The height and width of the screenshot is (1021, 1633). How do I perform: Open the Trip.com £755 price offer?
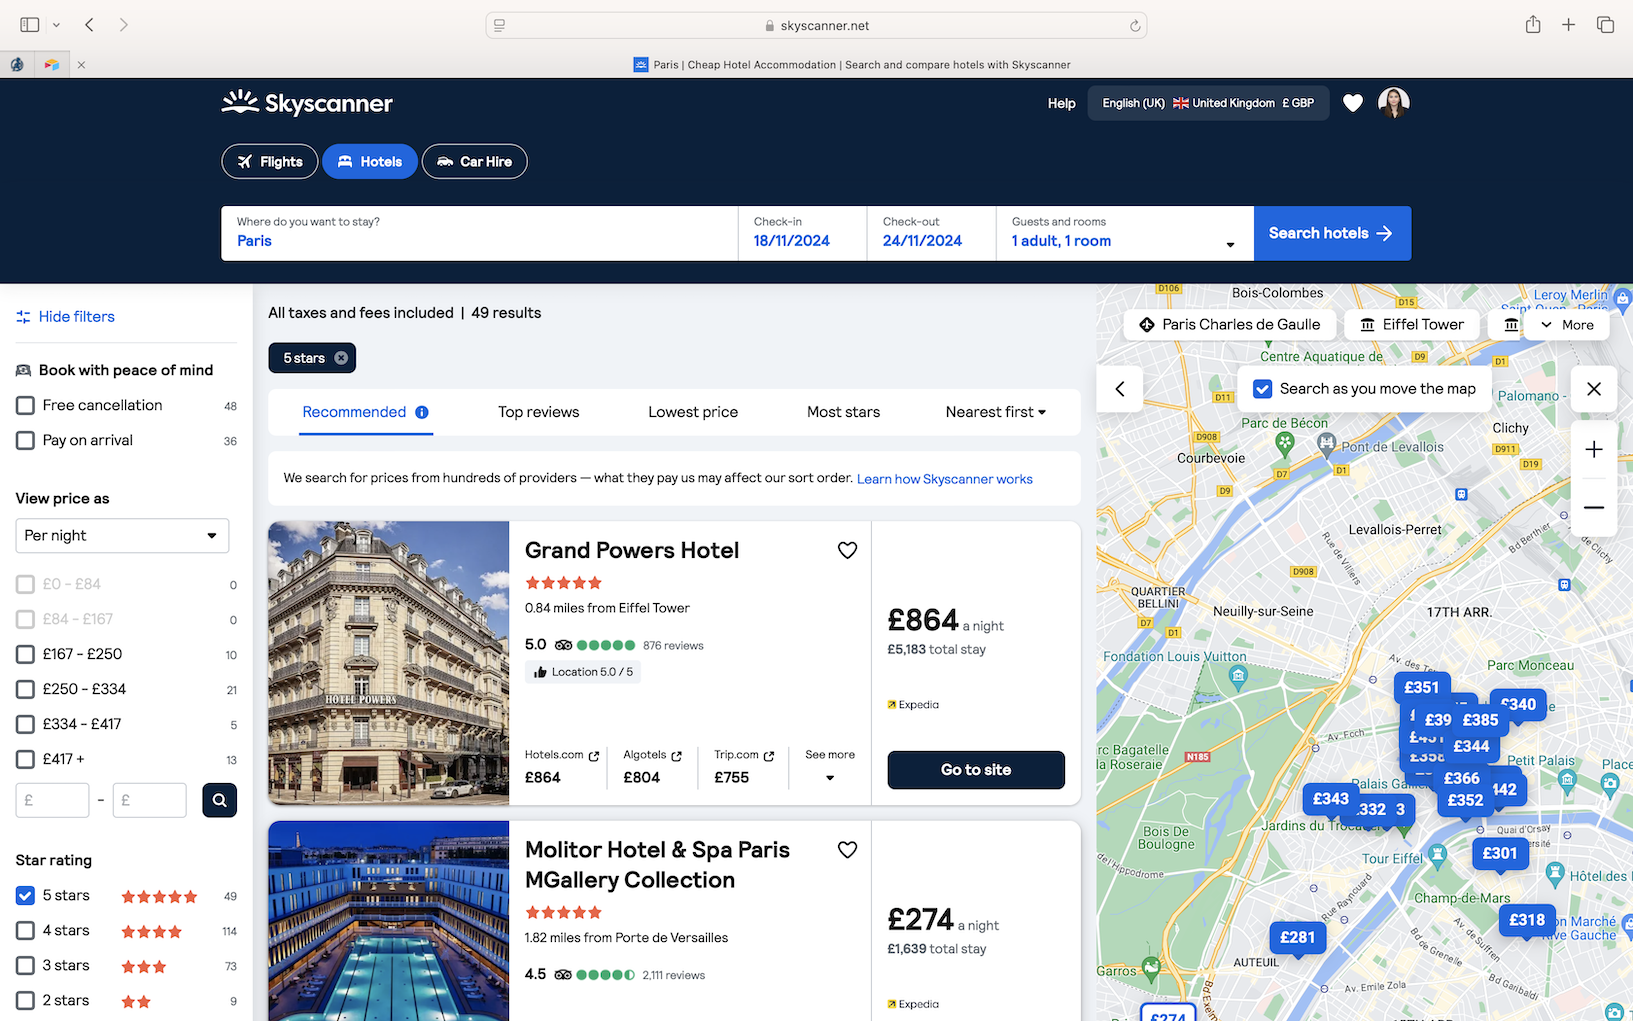(x=744, y=766)
